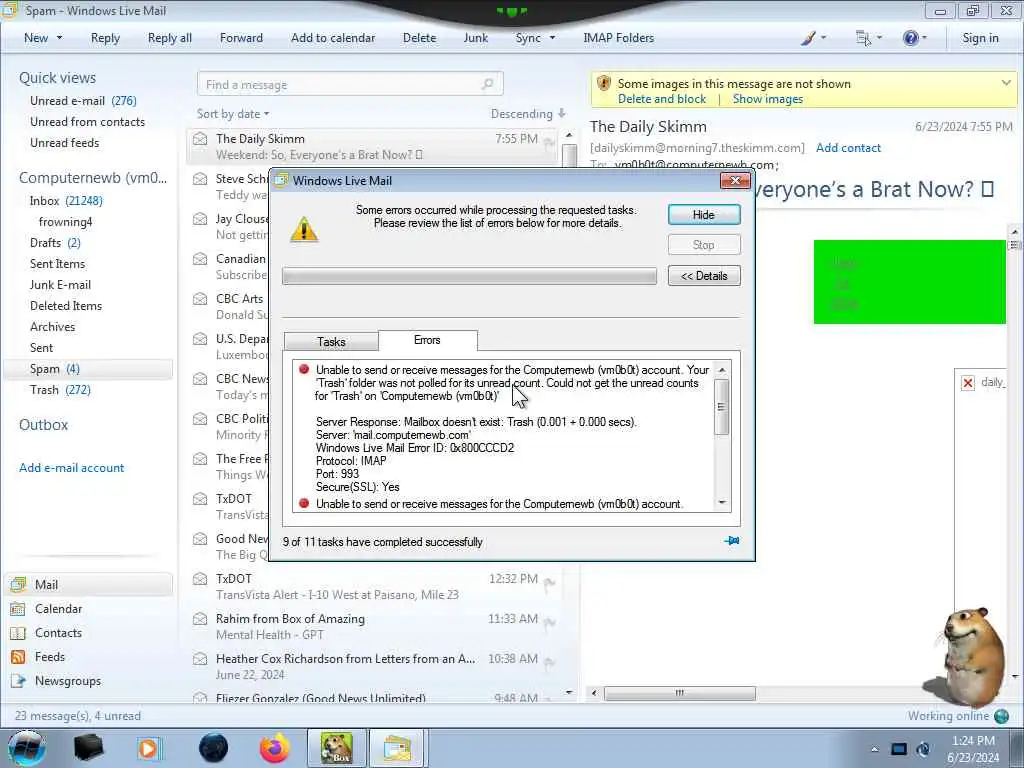Select Unread e-mail (276) quick view

click(x=83, y=101)
